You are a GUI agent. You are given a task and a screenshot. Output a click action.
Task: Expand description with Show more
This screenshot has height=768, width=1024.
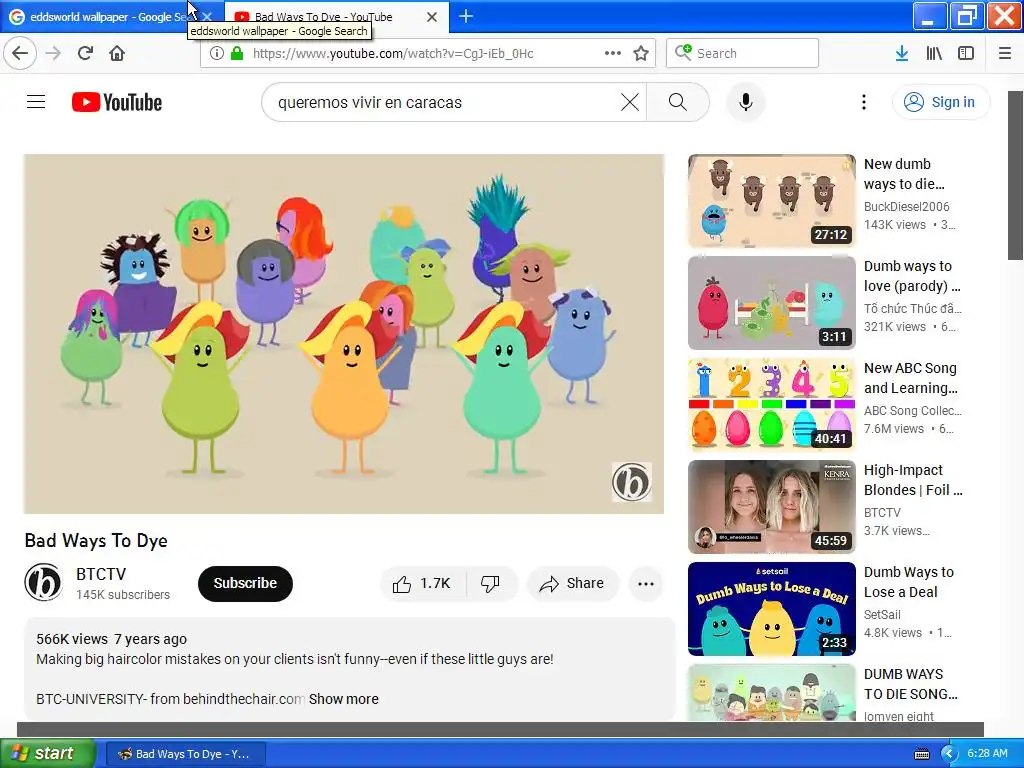(x=344, y=699)
